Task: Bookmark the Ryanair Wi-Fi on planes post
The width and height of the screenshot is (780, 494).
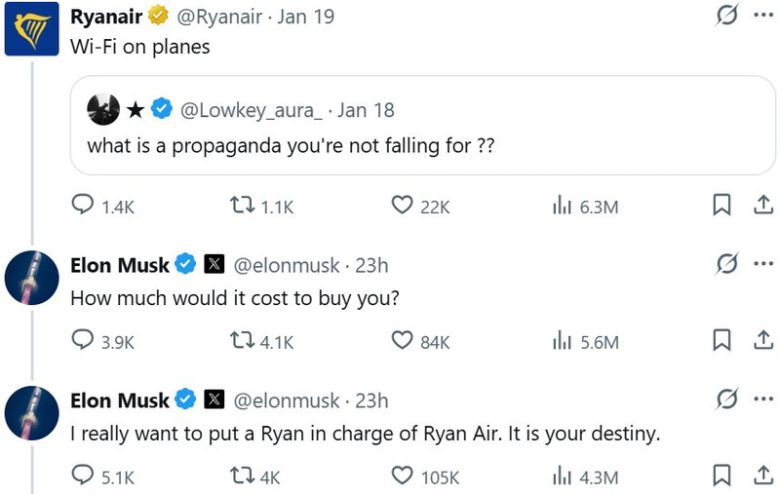Action: point(721,206)
